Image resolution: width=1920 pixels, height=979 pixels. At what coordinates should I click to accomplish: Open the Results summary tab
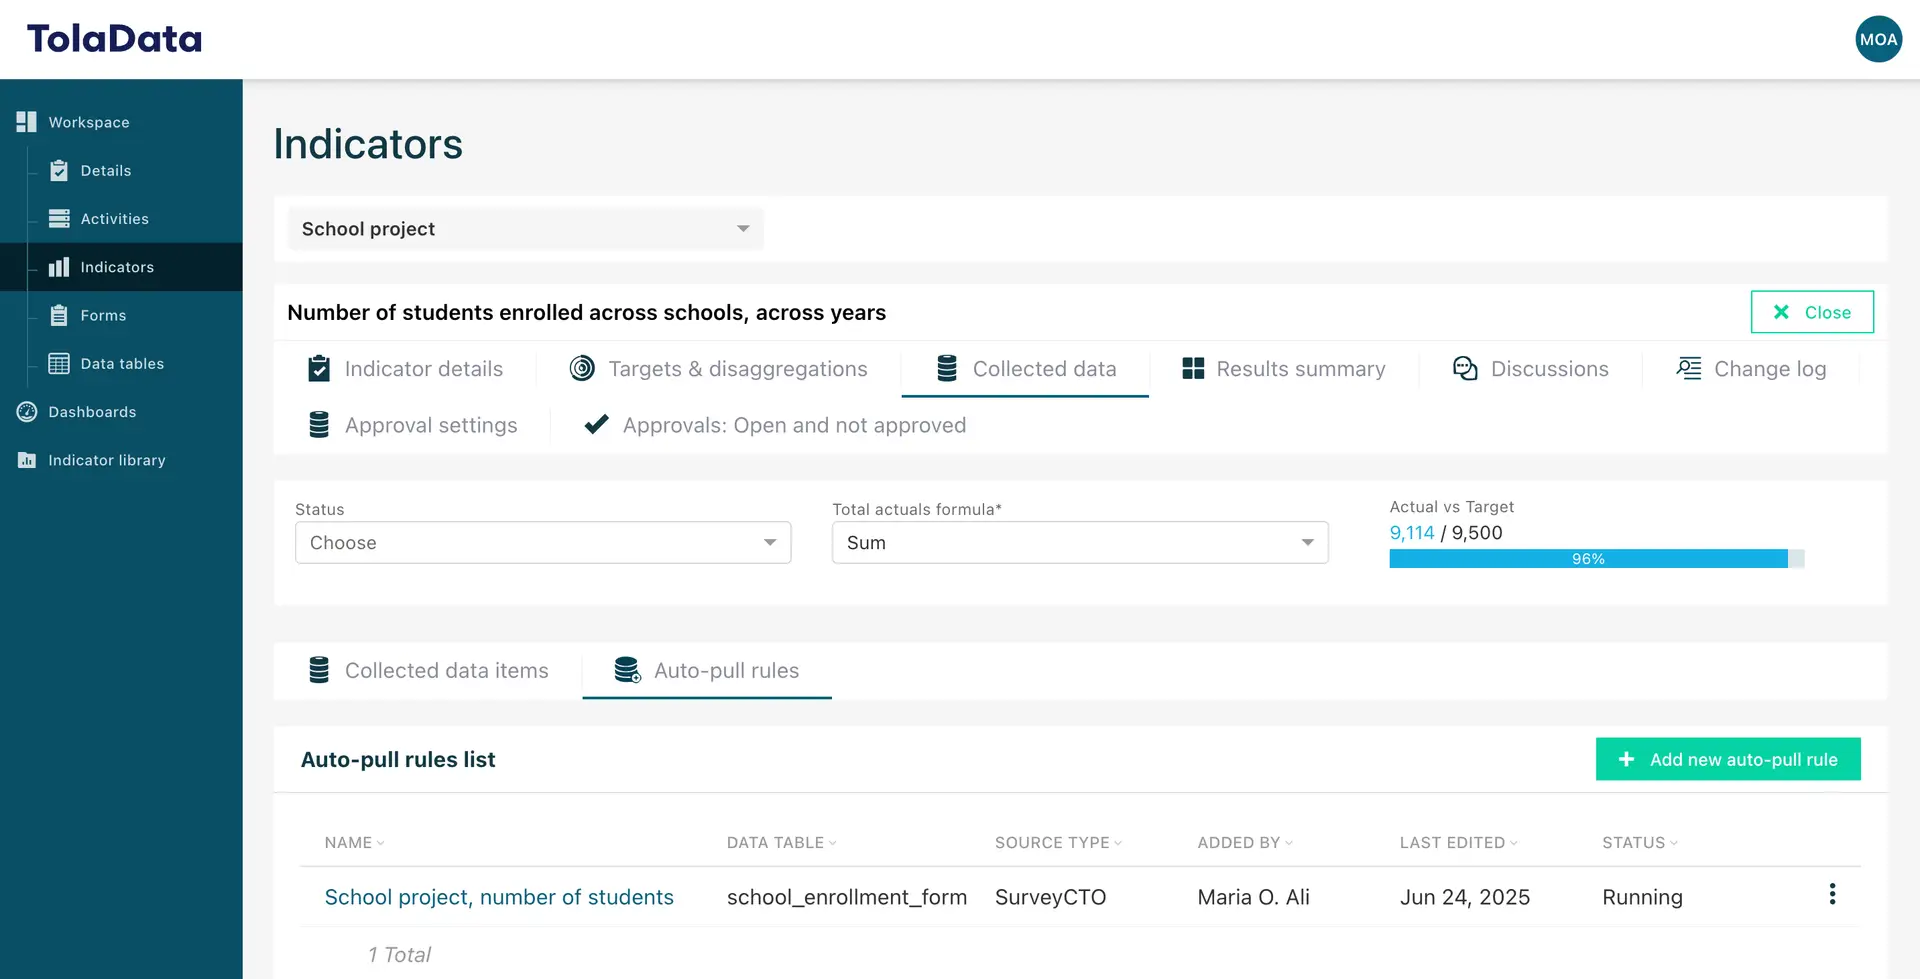coord(1283,368)
